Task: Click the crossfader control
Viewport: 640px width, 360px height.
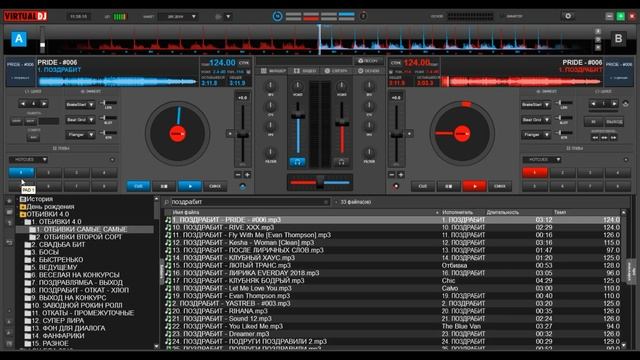Action: (320, 182)
